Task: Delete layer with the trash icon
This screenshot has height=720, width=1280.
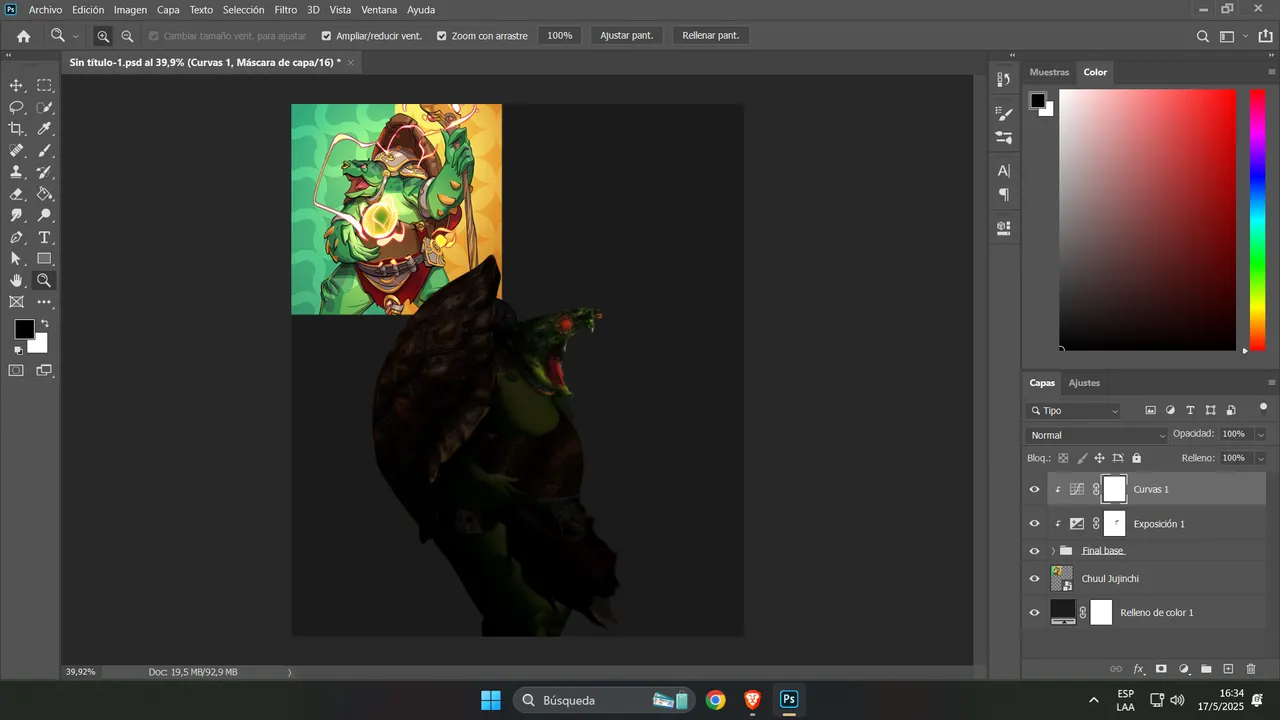Action: 1251,669
